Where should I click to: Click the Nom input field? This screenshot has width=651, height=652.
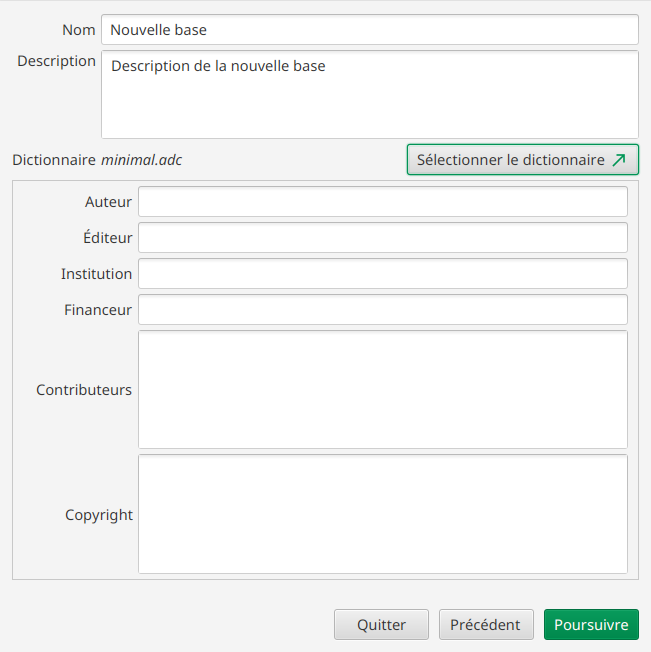370,30
